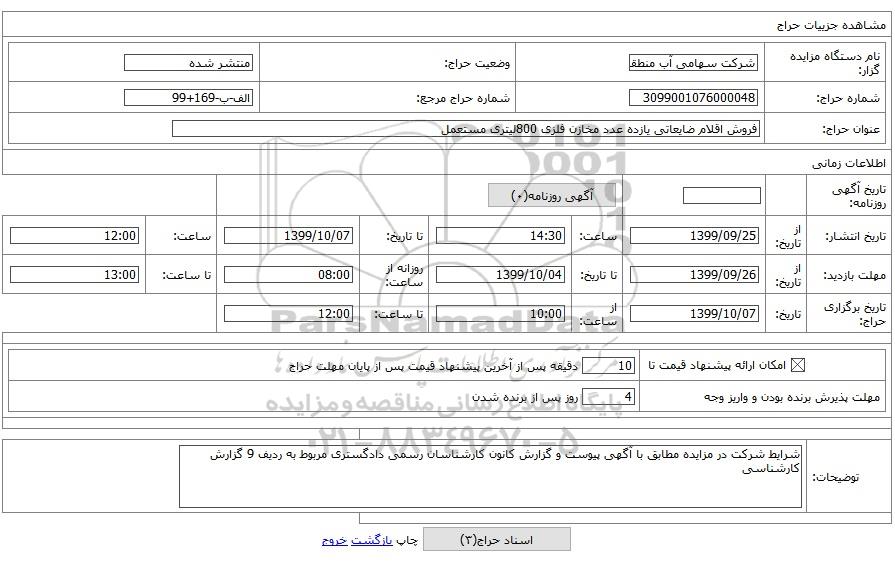Click the 'دقیقه پس از آخرین پیشنهاد قیمت' text
Image resolution: width=895 pixels, height=576 pixels.
tap(433, 366)
